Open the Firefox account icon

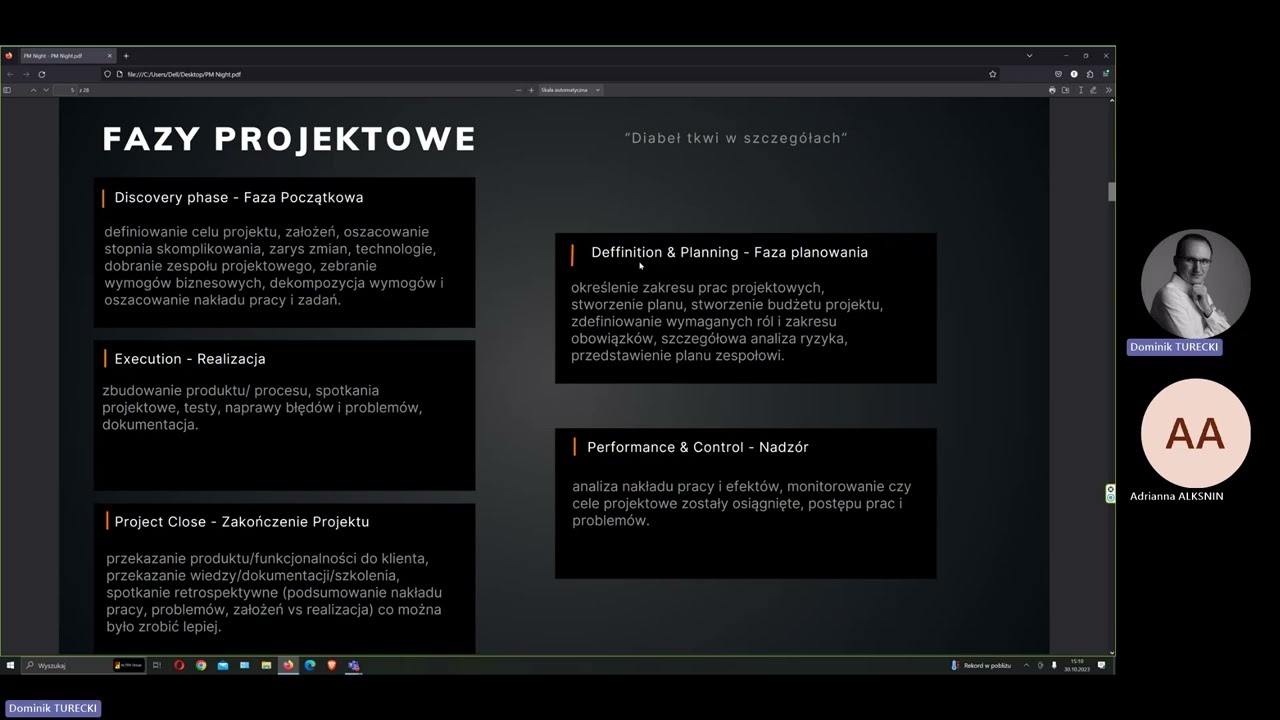click(x=1074, y=74)
